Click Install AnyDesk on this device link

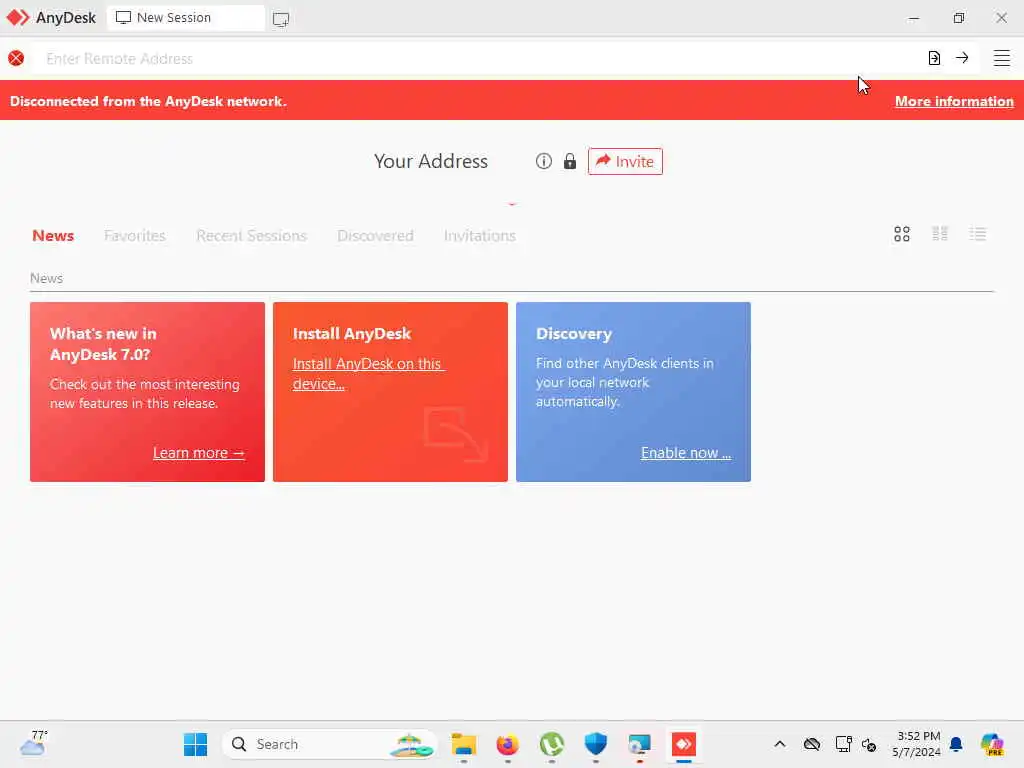point(369,374)
